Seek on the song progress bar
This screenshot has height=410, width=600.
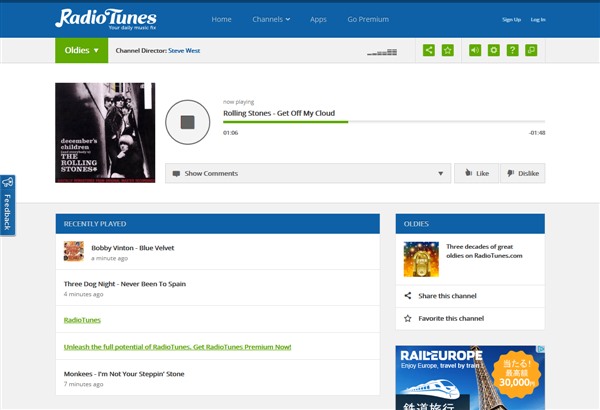384,122
